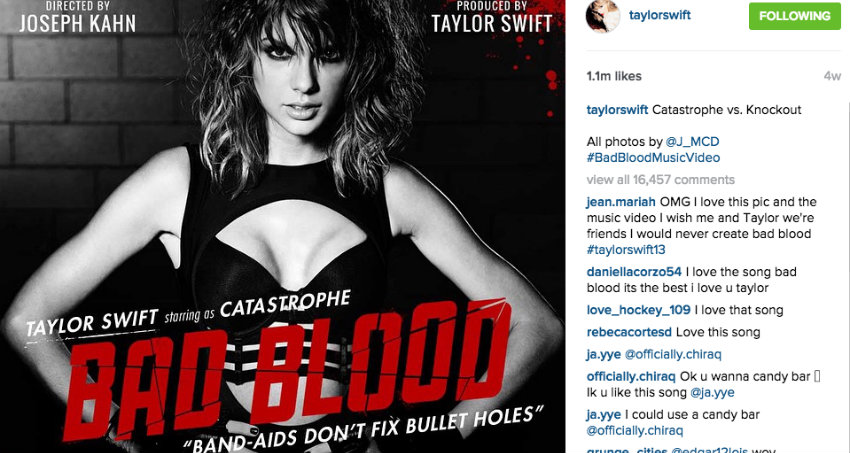Image resolution: width=850 pixels, height=453 pixels.
Task: Click the ja.yye username above officially.chiraq comment
Action: click(603, 355)
